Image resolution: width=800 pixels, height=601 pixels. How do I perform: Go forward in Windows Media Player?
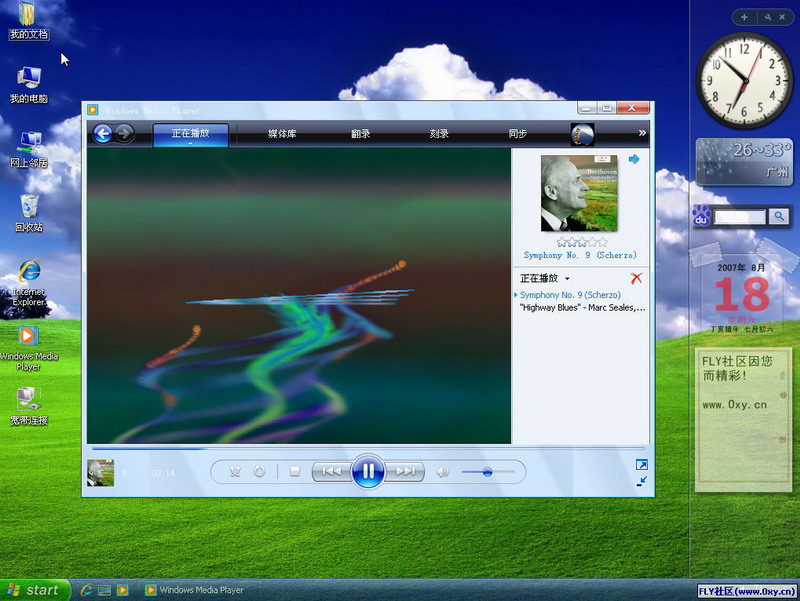[x=124, y=134]
